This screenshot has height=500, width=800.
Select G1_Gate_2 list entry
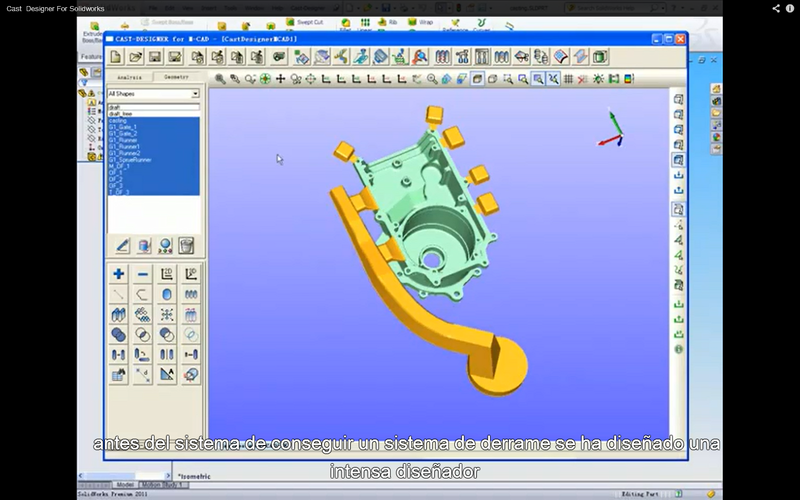(153, 134)
